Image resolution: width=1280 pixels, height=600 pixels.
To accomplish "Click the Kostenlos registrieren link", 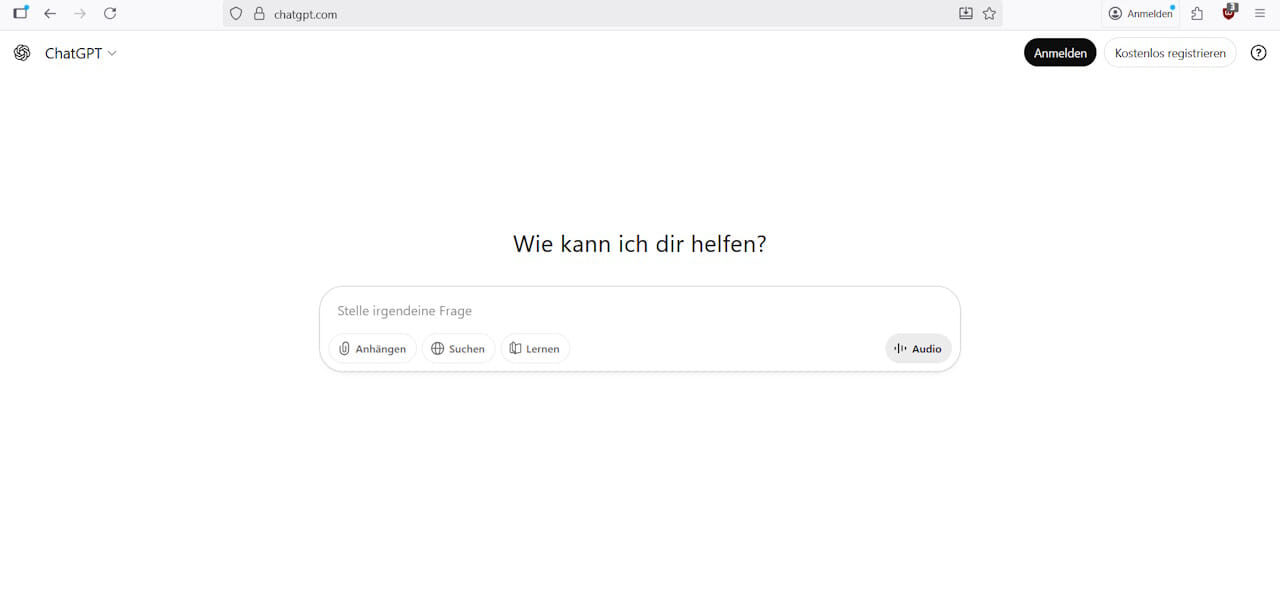I will (1170, 52).
